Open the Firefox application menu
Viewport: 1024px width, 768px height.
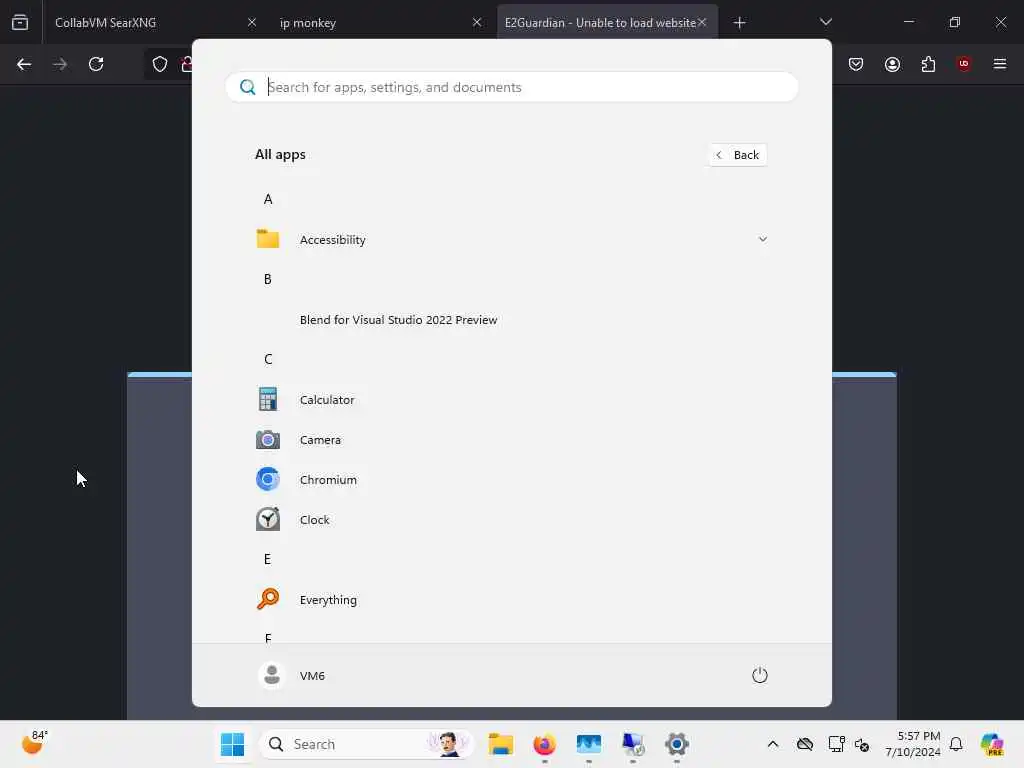pyautogui.click(x=1000, y=64)
